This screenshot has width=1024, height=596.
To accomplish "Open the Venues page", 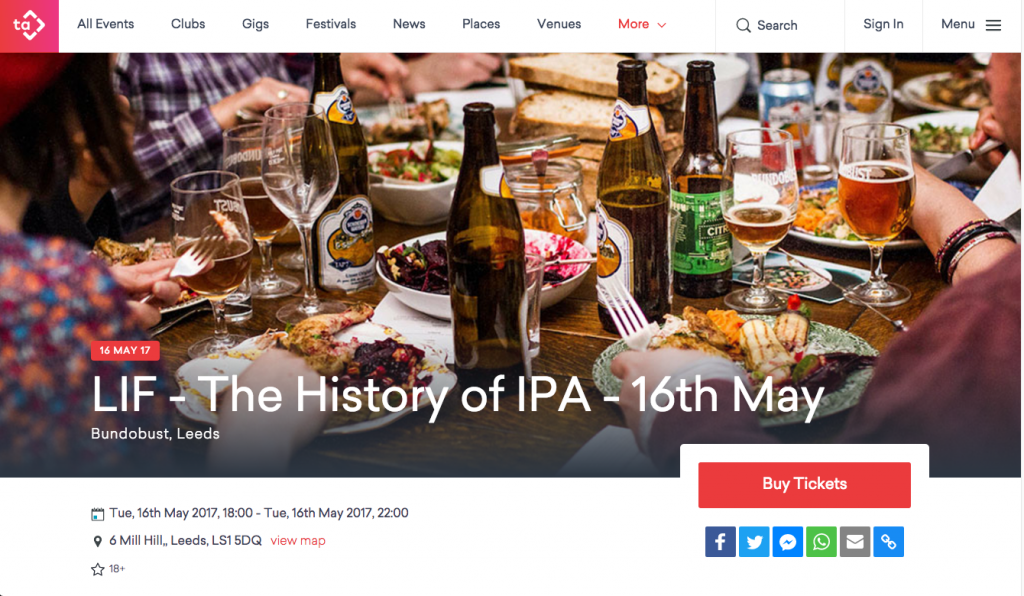I will coord(559,24).
